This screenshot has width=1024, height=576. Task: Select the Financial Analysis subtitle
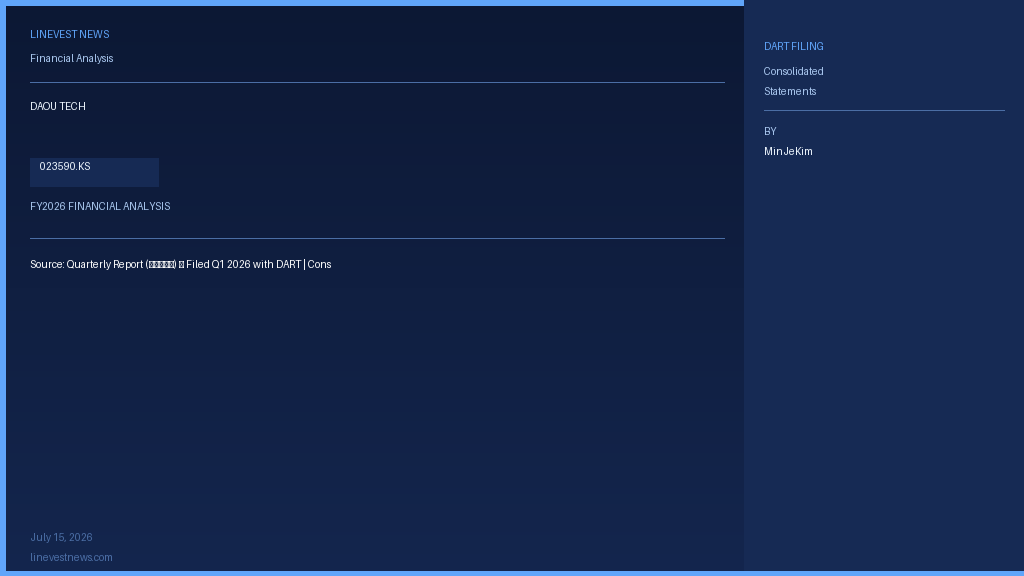[x=72, y=58]
